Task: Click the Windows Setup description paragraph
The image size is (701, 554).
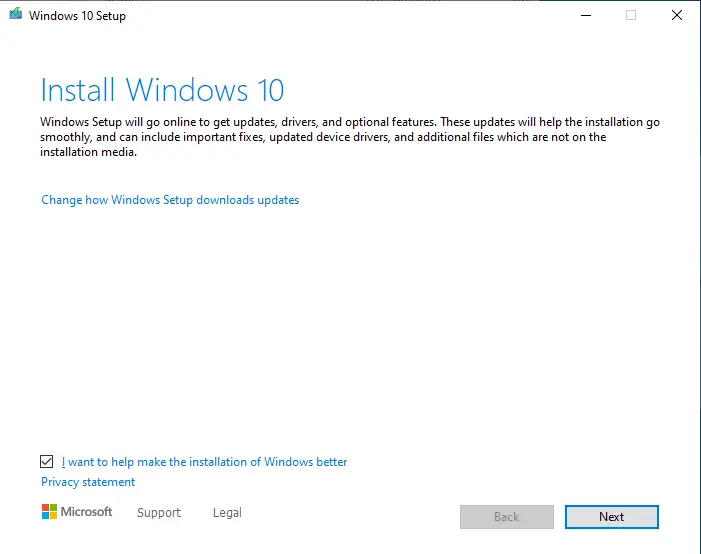Action: (x=350, y=137)
